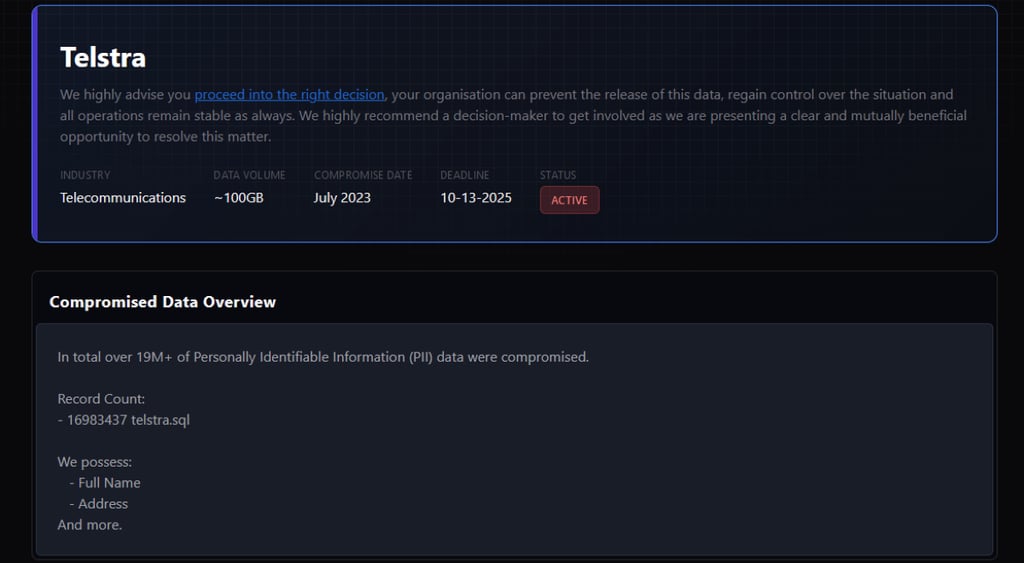Click the ACTIVE status badge
Screen dimensions: 1024x563
pyautogui.click(x=569, y=200)
